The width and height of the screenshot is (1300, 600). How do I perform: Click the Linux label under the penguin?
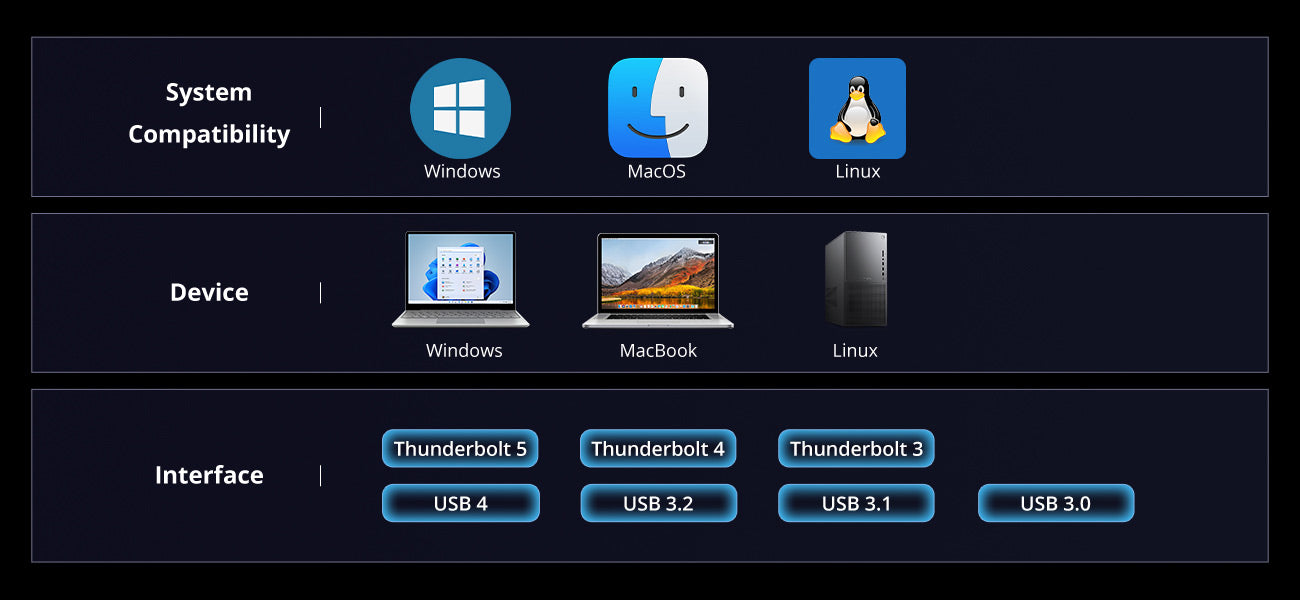[857, 171]
